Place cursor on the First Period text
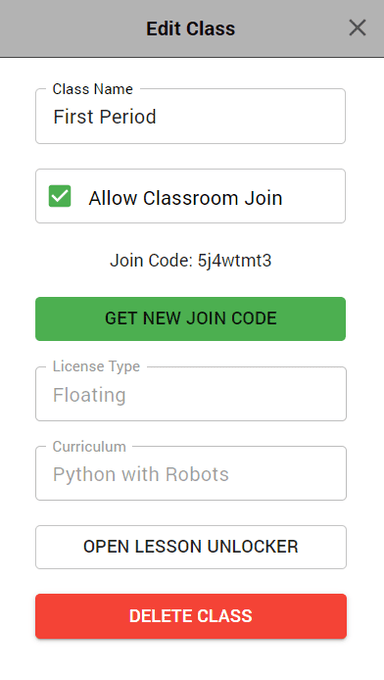384x680 pixels. pyautogui.click(x=105, y=117)
